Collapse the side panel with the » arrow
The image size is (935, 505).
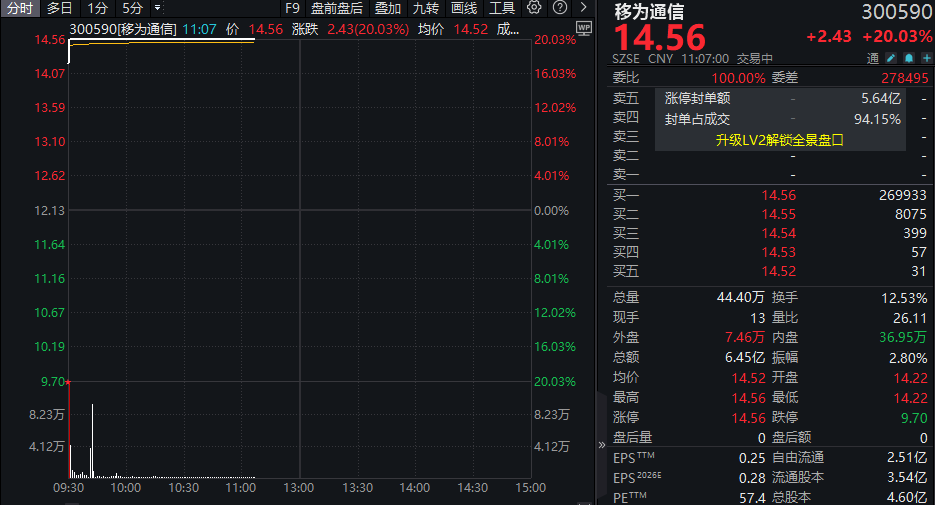(601, 445)
